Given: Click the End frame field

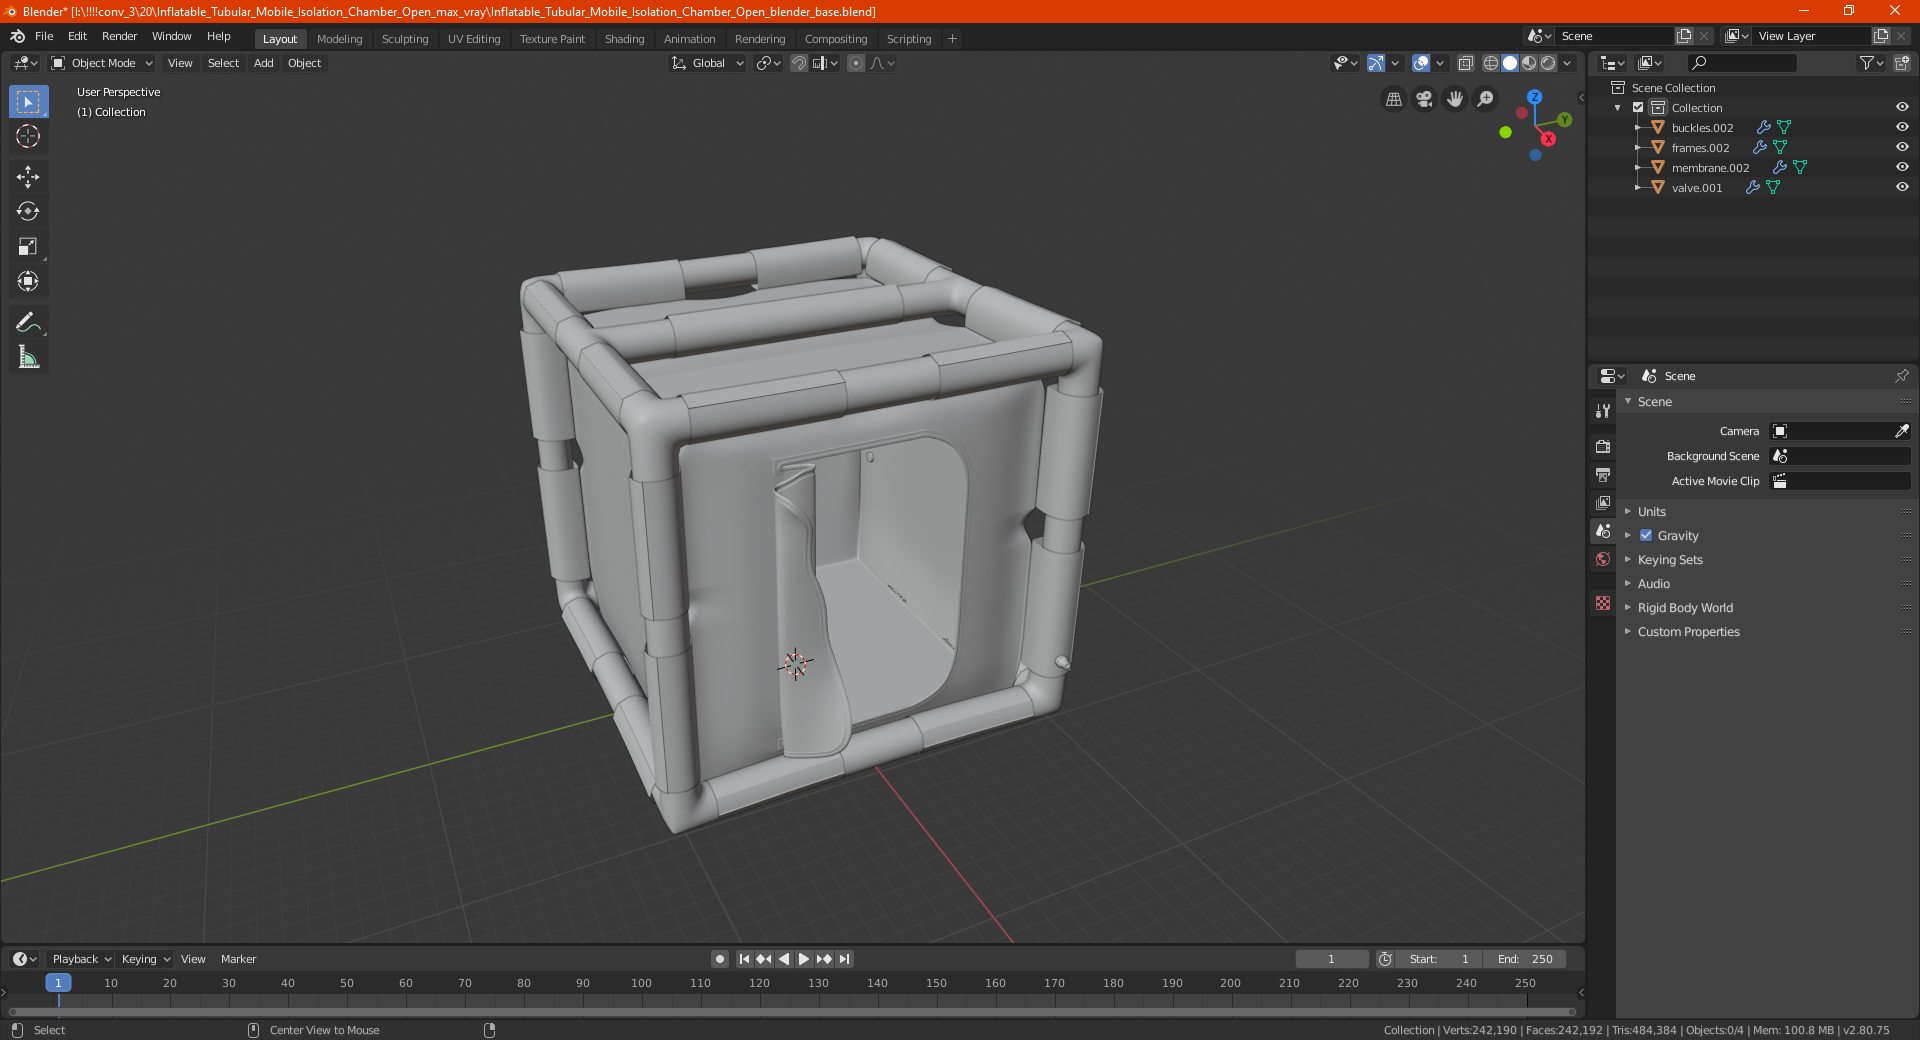Looking at the screenshot, I should click(1525, 959).
